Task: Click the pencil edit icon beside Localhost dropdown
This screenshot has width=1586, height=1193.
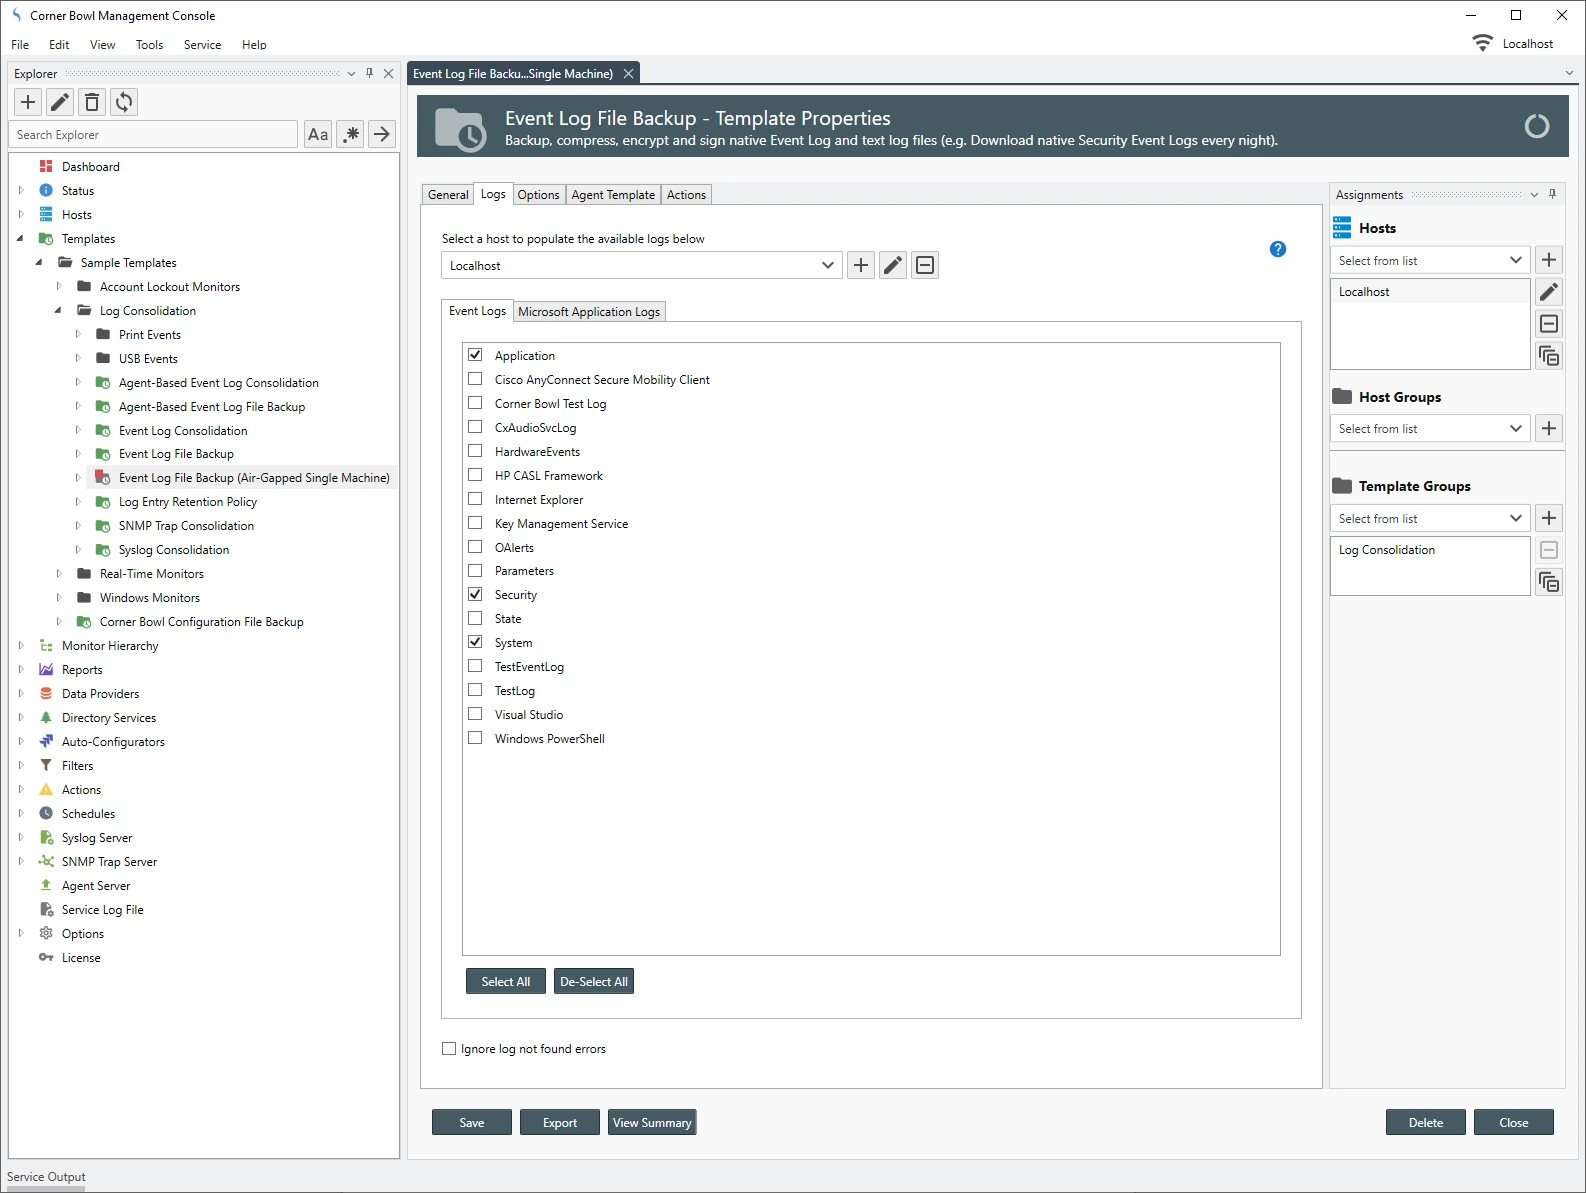Action: (x=893, y=265)
